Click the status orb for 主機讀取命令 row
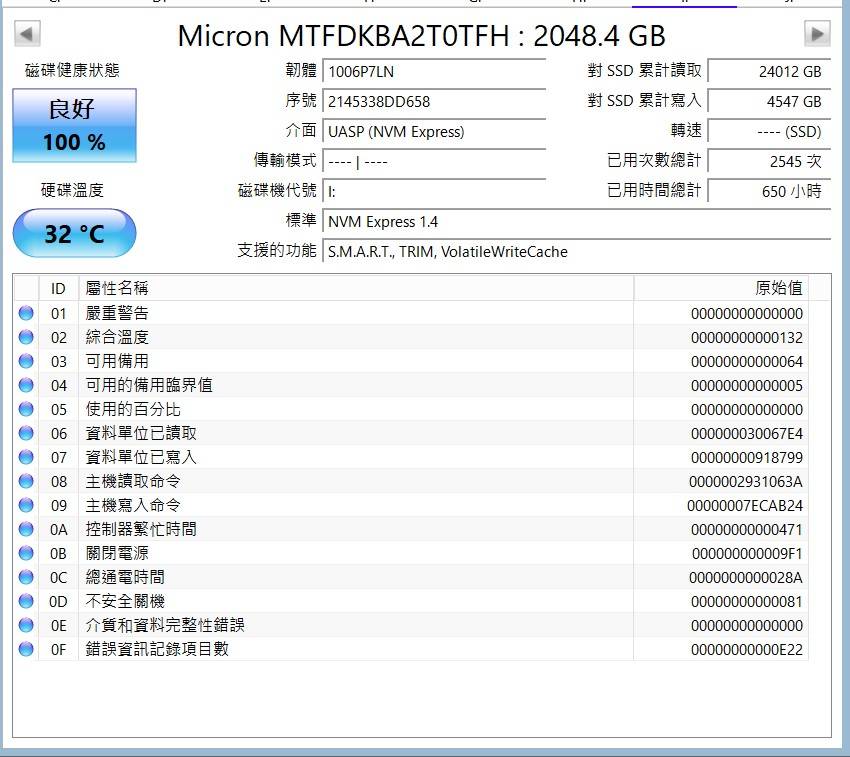850x757 pixels. coord(26,481)
